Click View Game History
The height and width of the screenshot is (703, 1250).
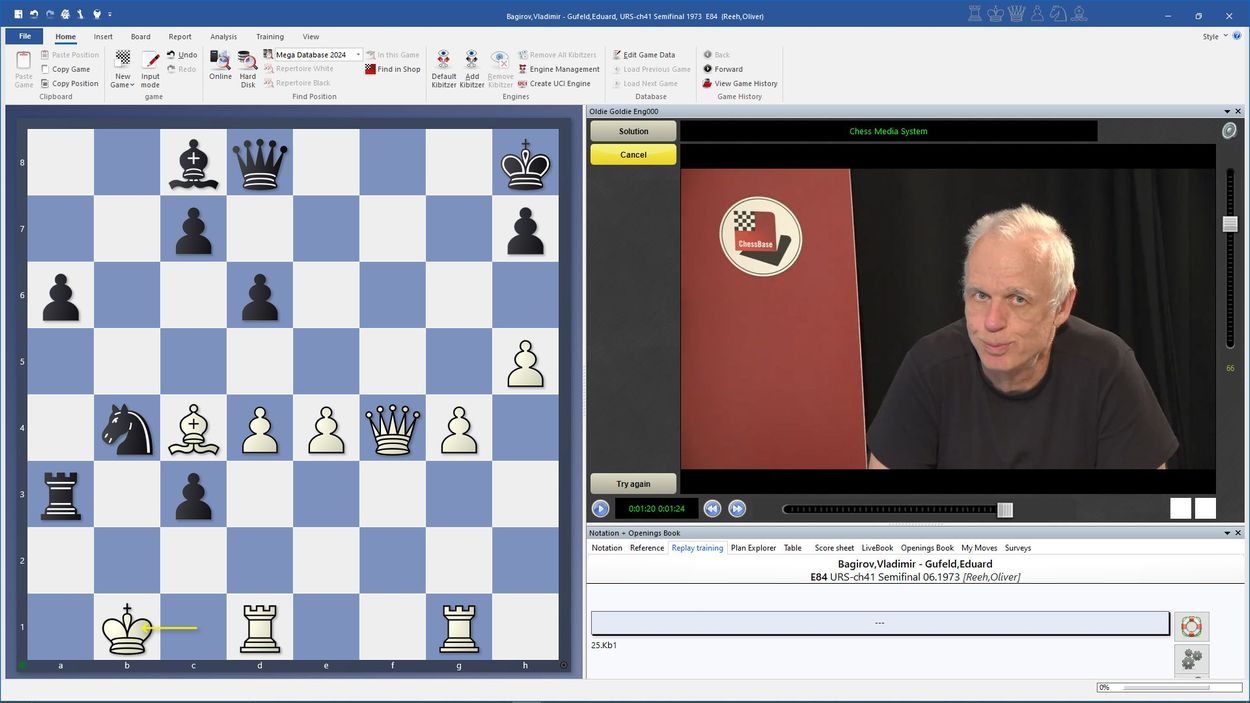[745, 83]
